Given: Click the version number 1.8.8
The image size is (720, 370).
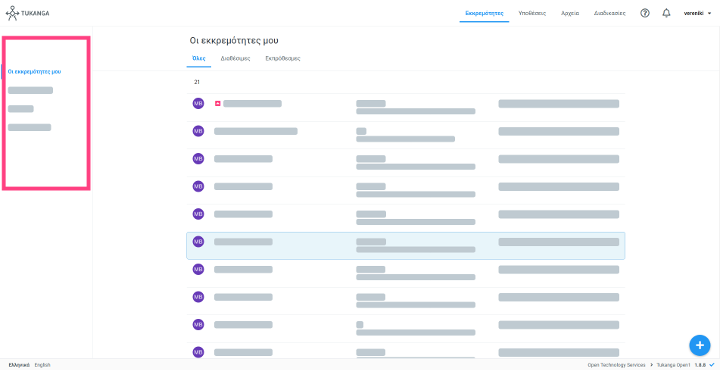Looking at the screenshot, I should pyautogui.click(x=700, y=365).
